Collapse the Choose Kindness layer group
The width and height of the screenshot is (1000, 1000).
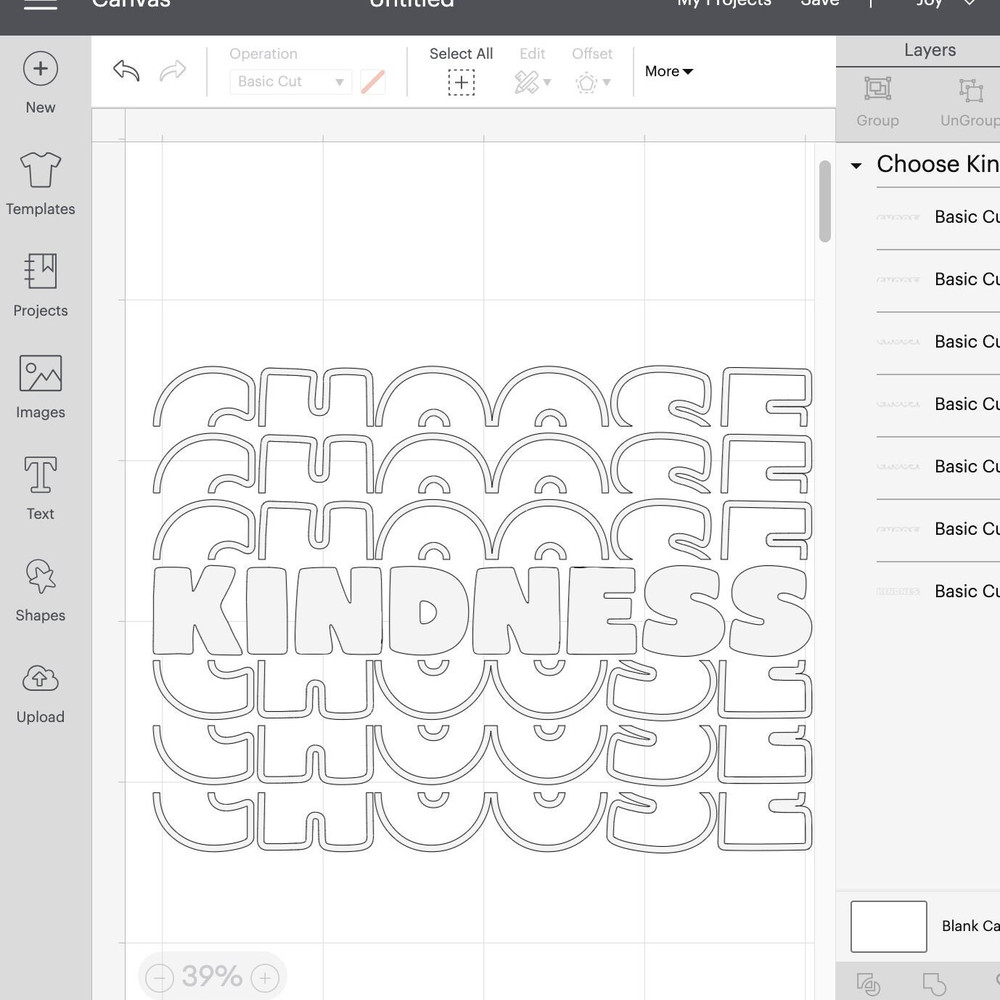tap(857, 164)
